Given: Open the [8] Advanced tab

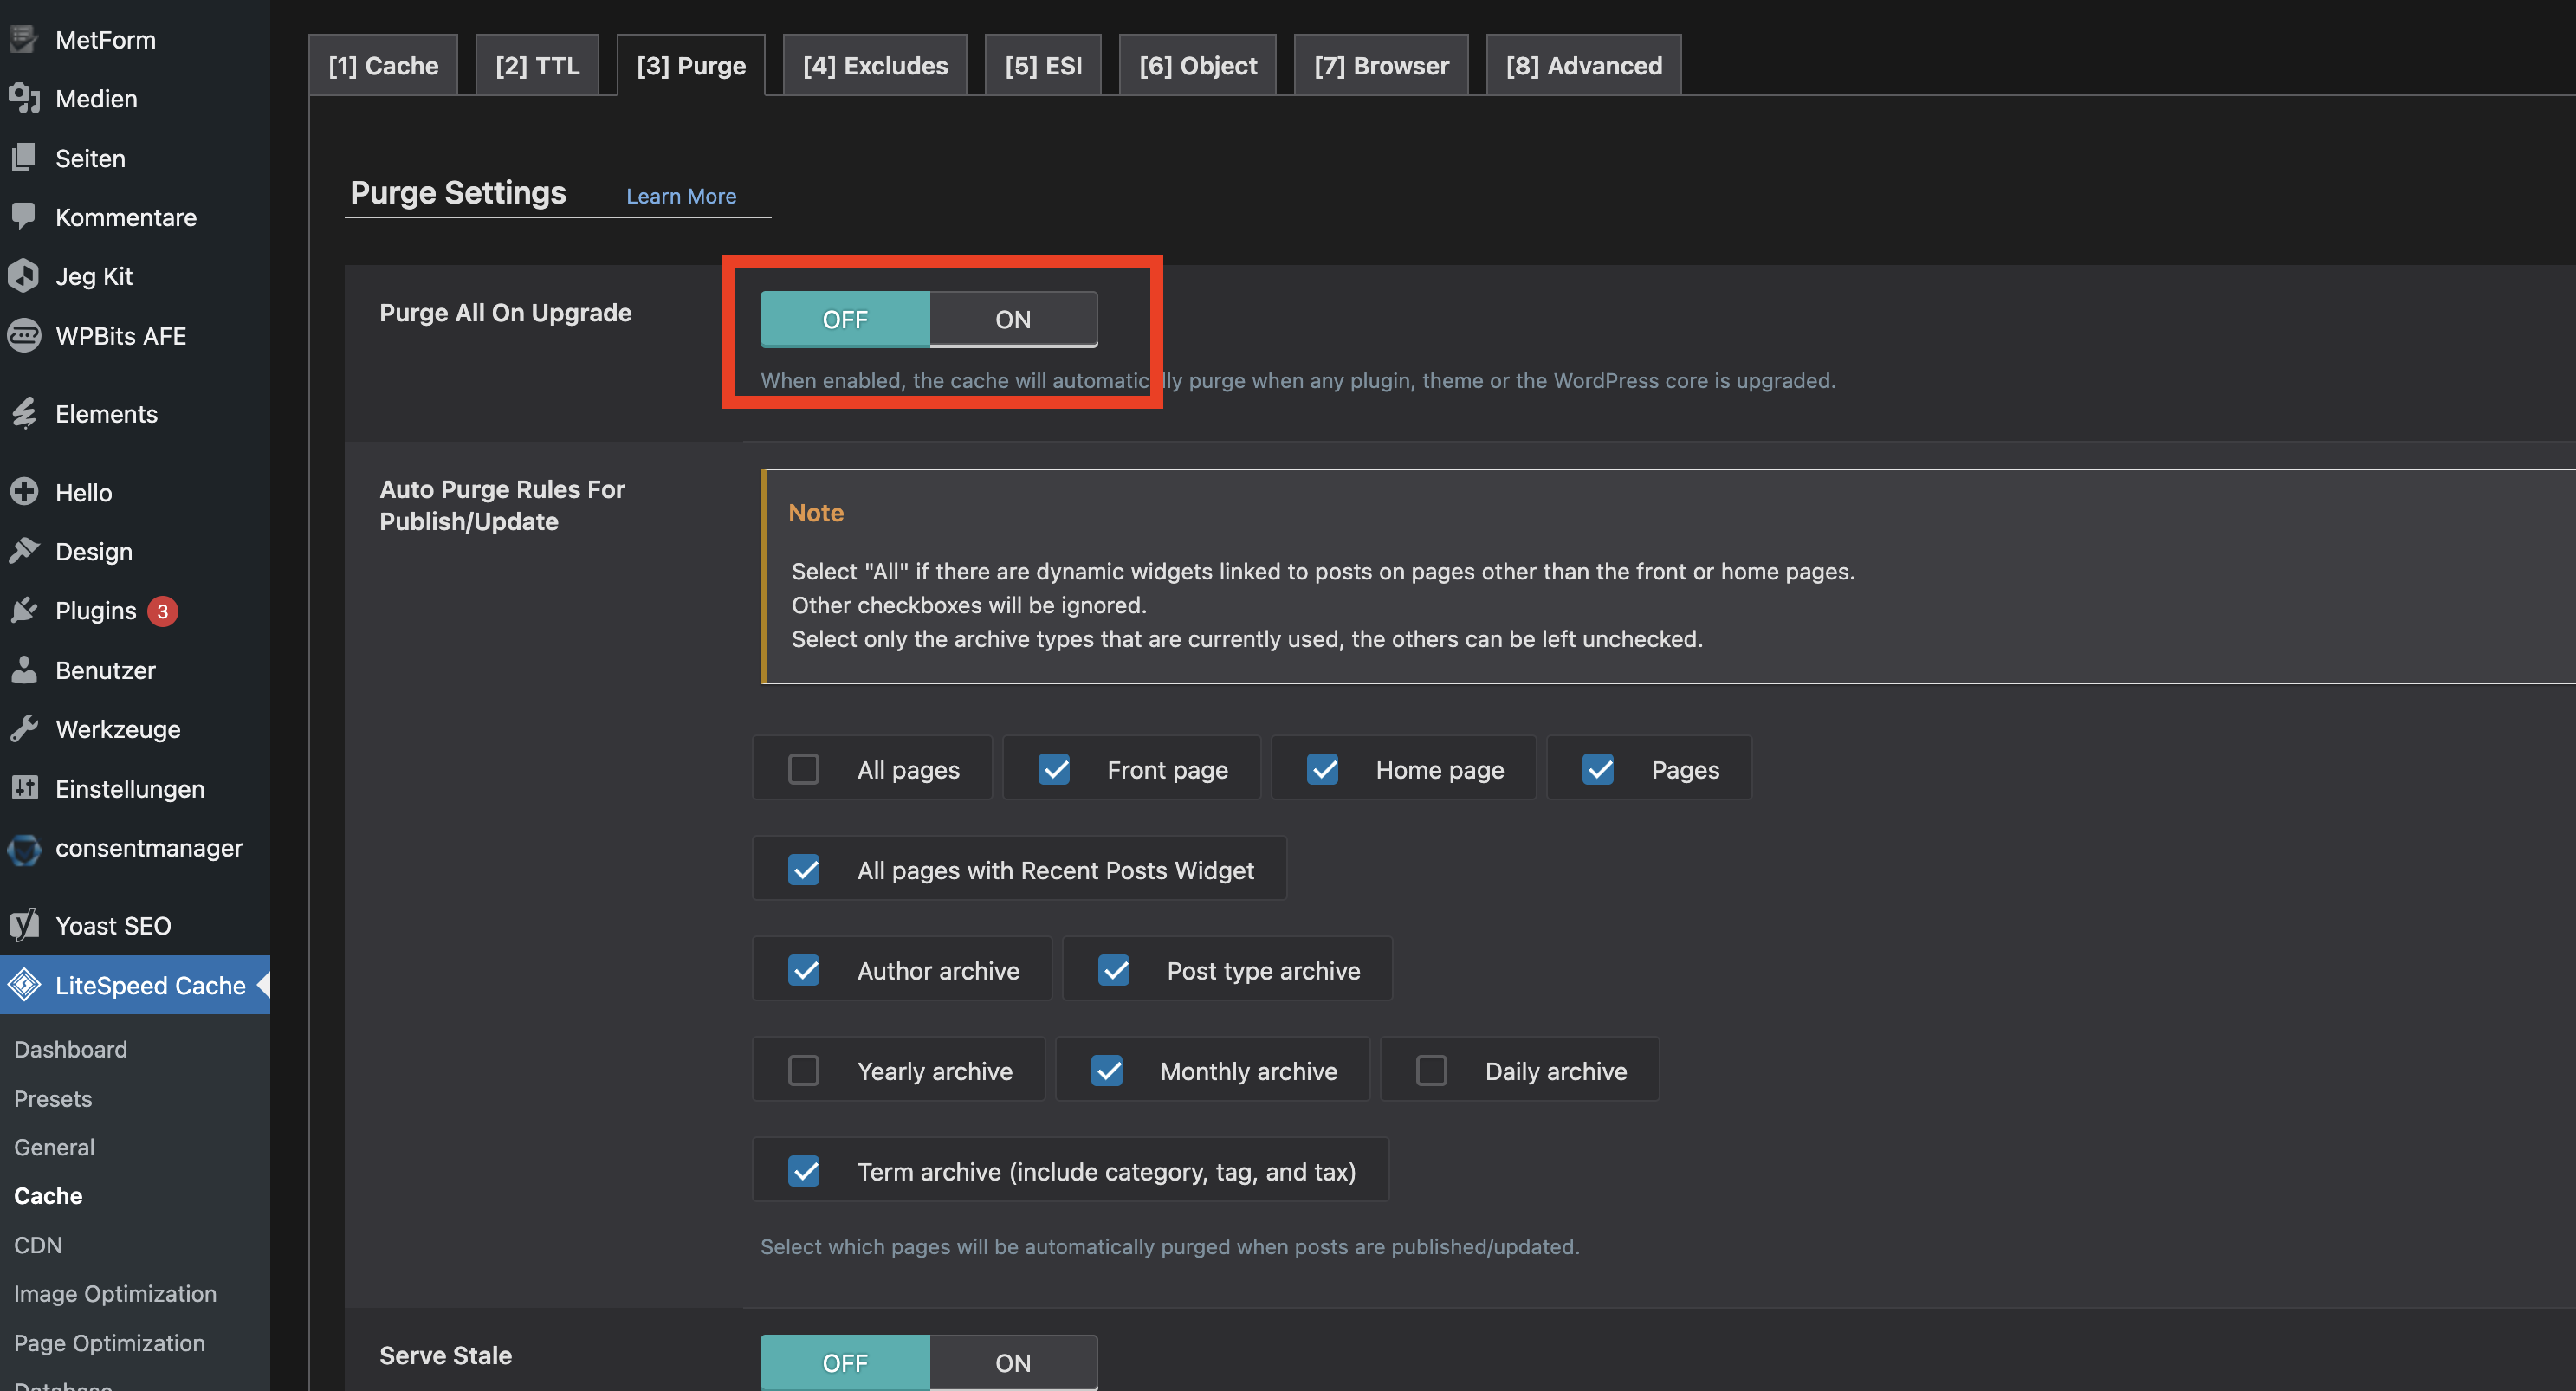Looking at the screenshot, I should (x=1583, y=66).
